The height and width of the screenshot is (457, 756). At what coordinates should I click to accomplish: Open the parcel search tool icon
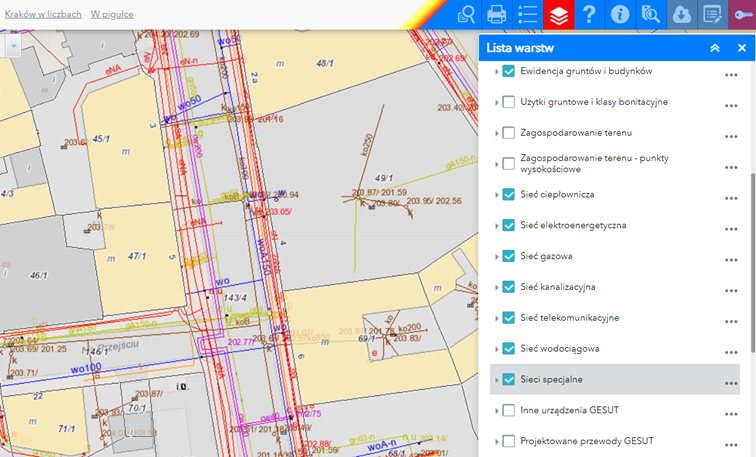[466, 14]
